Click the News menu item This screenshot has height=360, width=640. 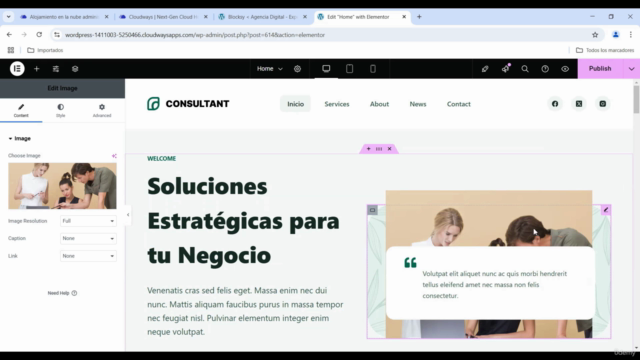click(x=418, y=104)
